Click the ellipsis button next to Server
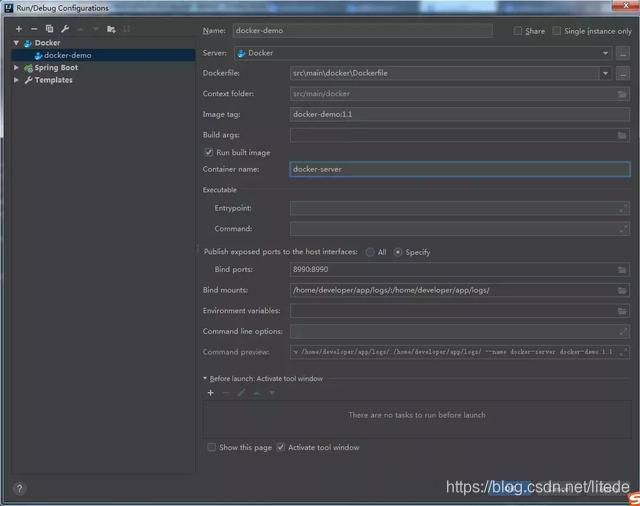The height and width of the screenshot is (506, 640). pos(623,53)
